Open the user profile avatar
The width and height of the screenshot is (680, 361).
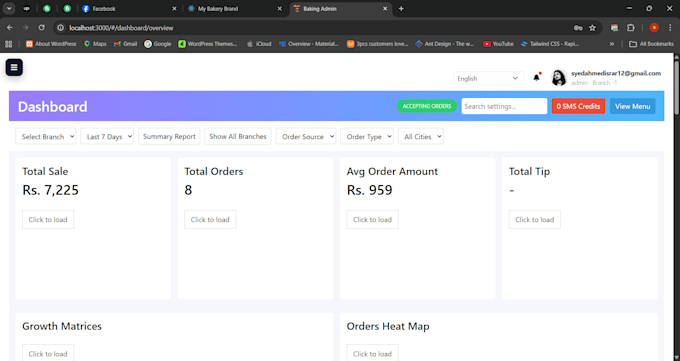559,78
